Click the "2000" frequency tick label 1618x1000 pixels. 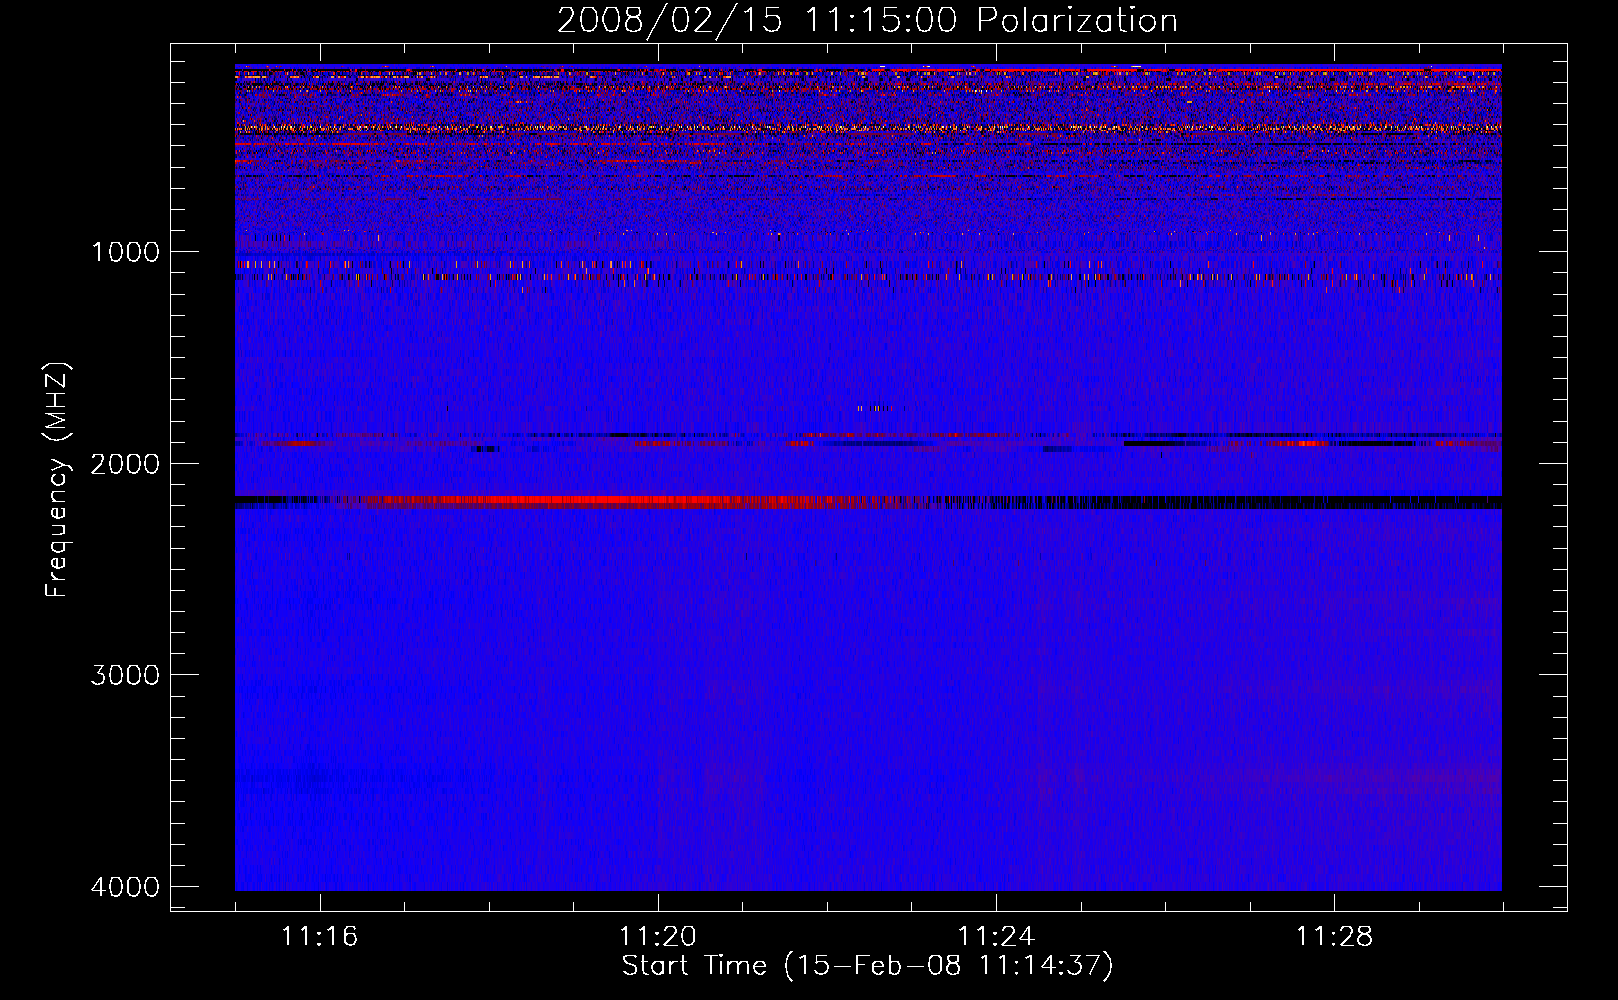click(x=125, y=463)
